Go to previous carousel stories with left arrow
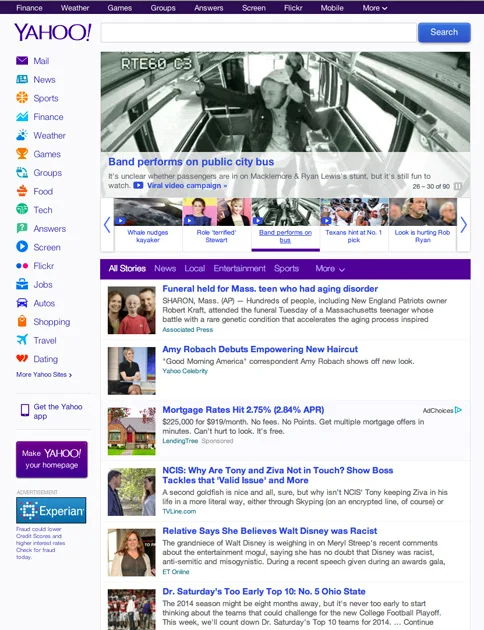The height and width of the screenshot is (630, 484). coord(107,225)
